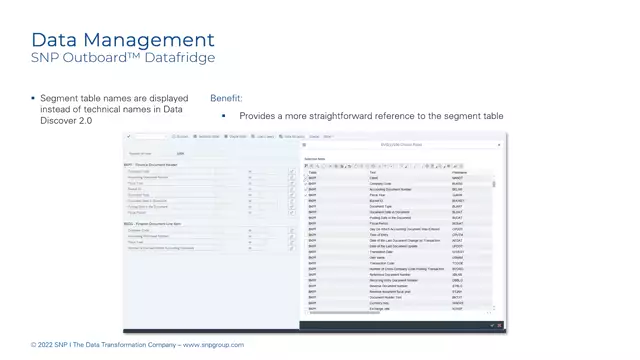Screen dimensions: 640x360
Task: Sort by the Table column header
Action: [313, 173]
